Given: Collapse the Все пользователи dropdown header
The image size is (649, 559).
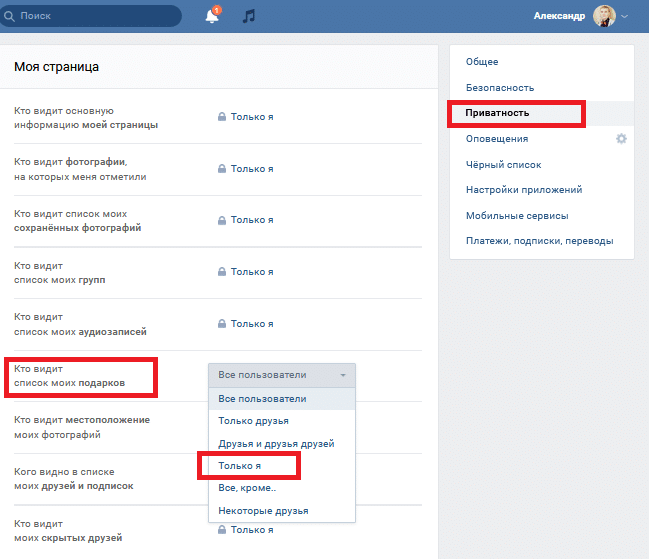Looking at the screenshot, I should 281,375.
